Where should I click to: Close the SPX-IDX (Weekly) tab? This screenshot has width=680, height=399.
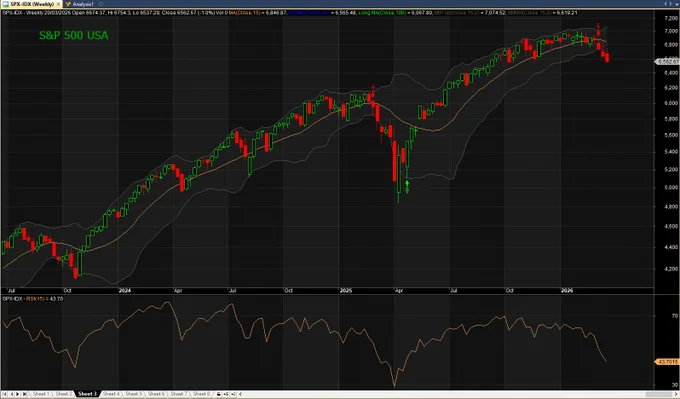[x=59, y=4]
